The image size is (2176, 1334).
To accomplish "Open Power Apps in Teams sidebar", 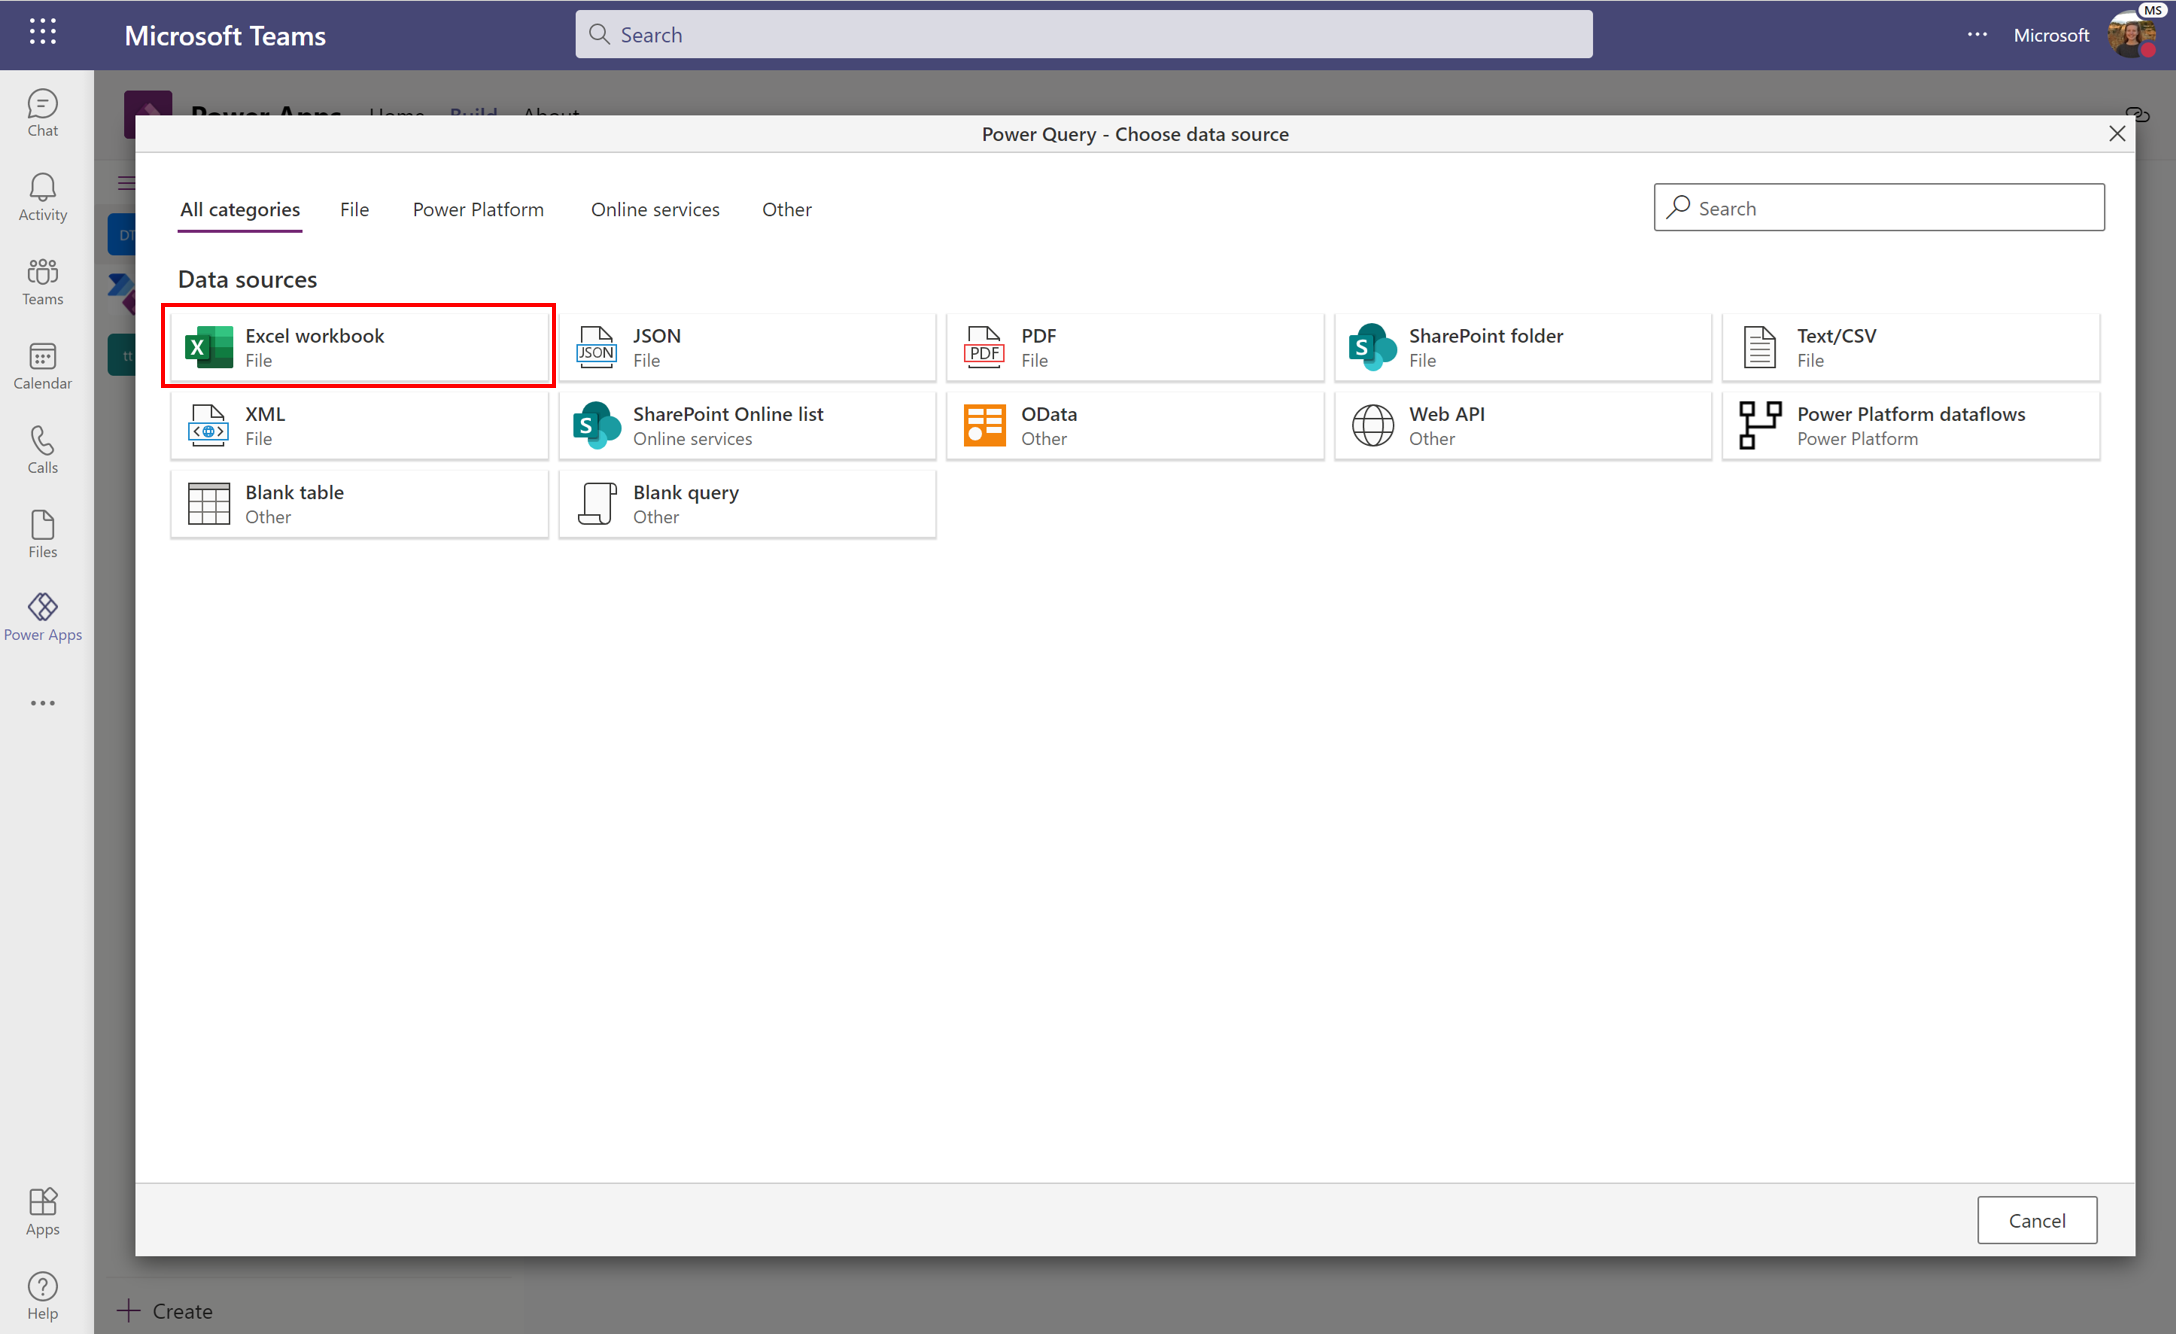I will tap(44, 616).
